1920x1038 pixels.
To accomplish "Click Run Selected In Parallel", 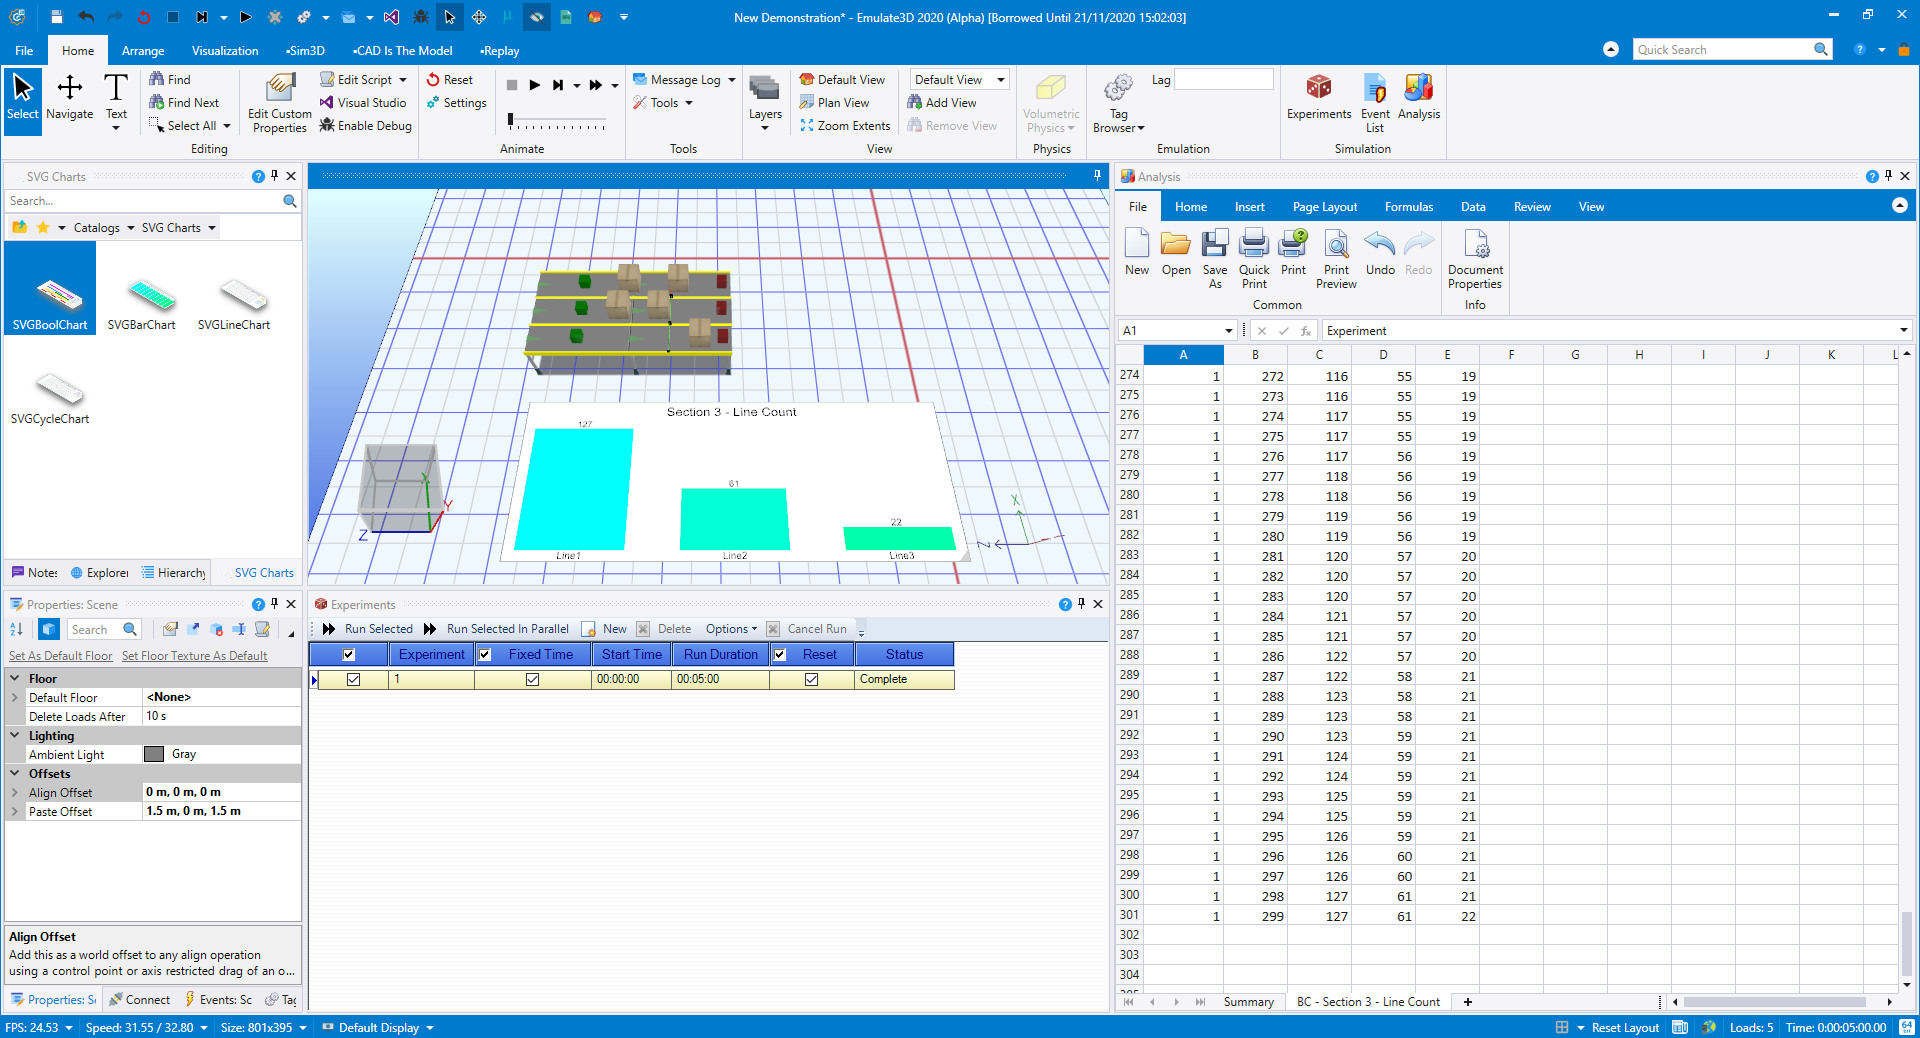I will click(x=506, y=629).
